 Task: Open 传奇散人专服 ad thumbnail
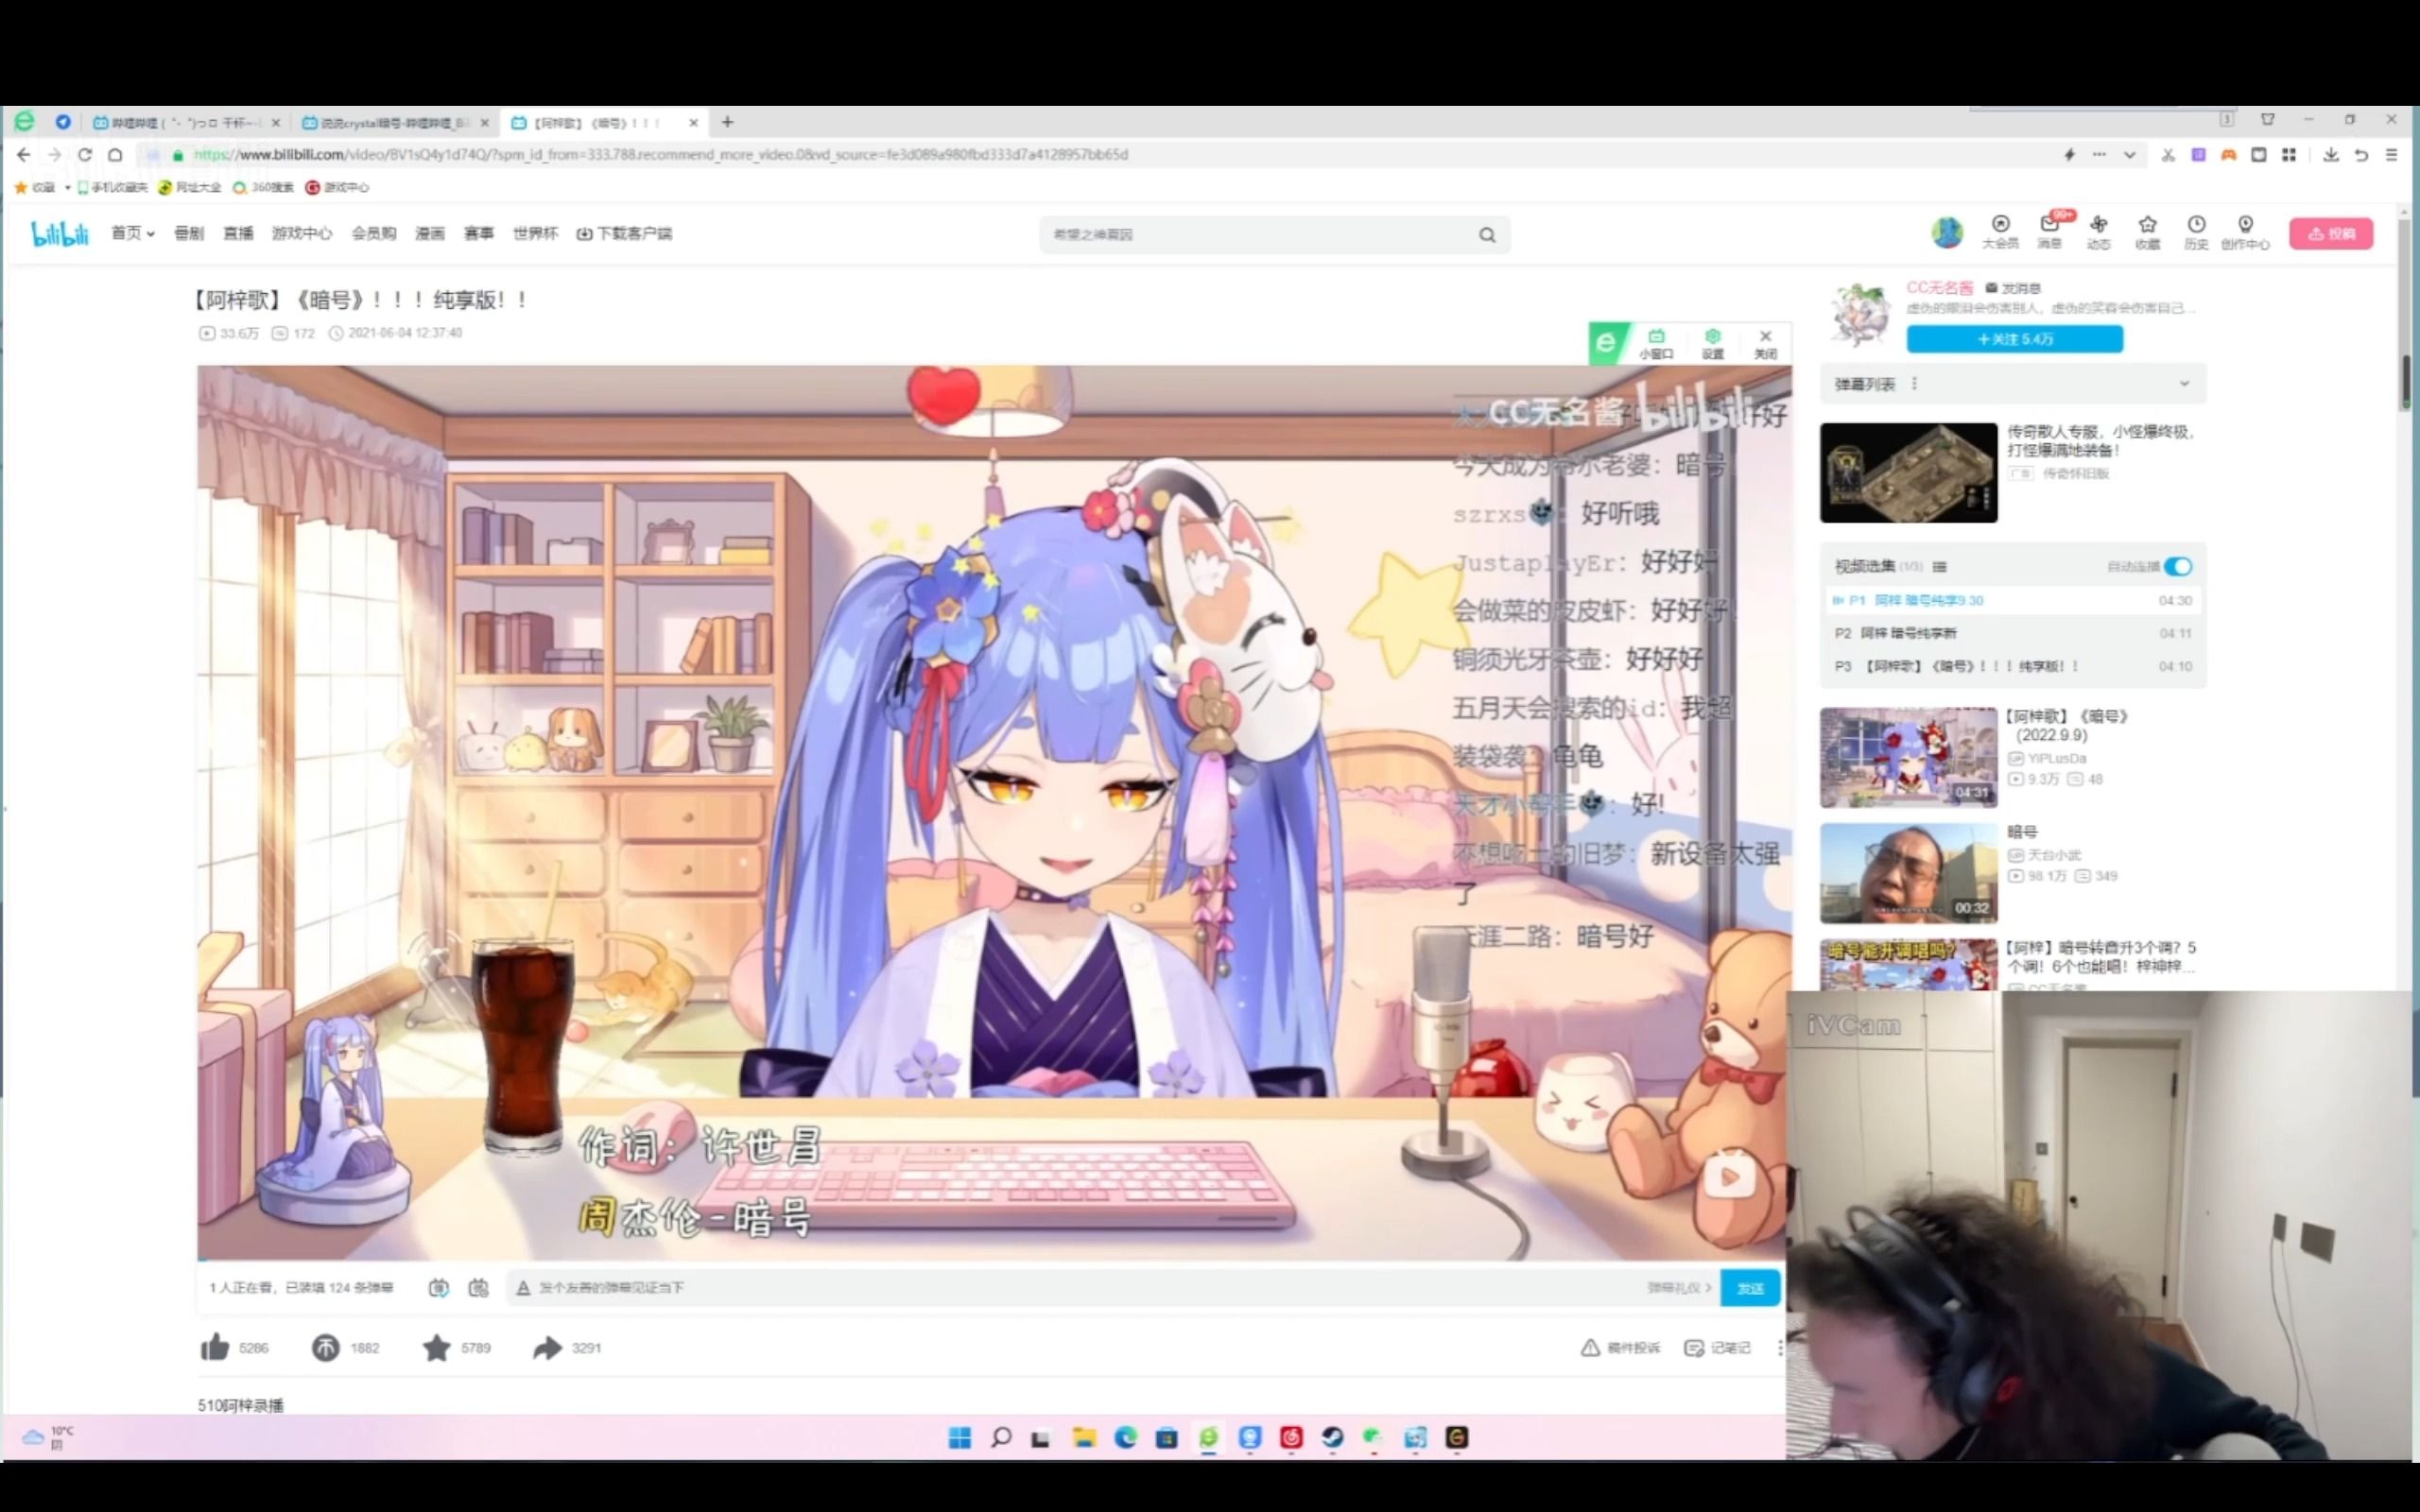point(1908,472)
